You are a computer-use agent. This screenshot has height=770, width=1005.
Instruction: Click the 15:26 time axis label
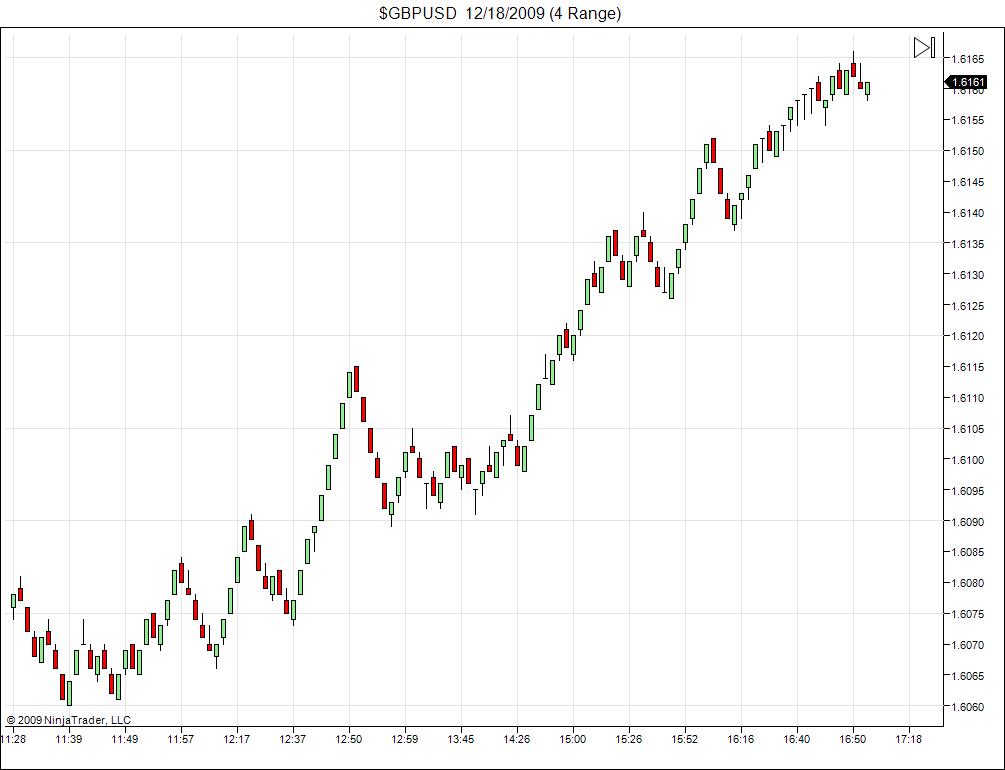pyautogui.click(x=629, y=739)
